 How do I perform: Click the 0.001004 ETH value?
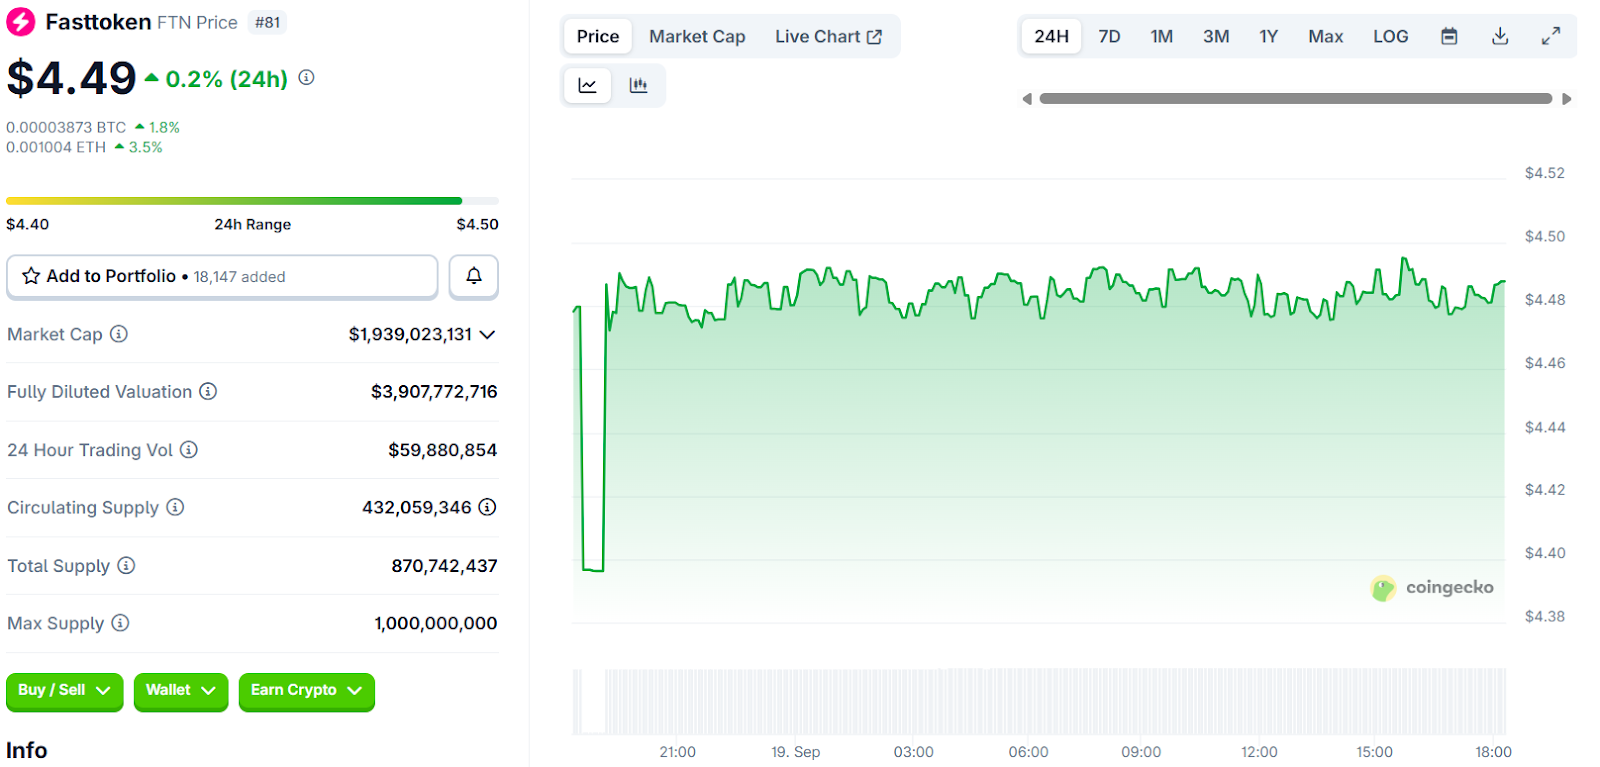pyautogui.click(x=56, y=147)
